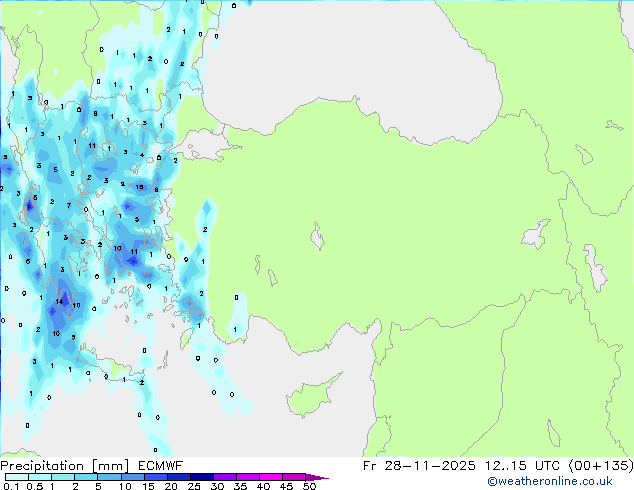Click the 35–40 mm violet legend swatch
Viewport: 634px width, 490px height.
(248, 477)
